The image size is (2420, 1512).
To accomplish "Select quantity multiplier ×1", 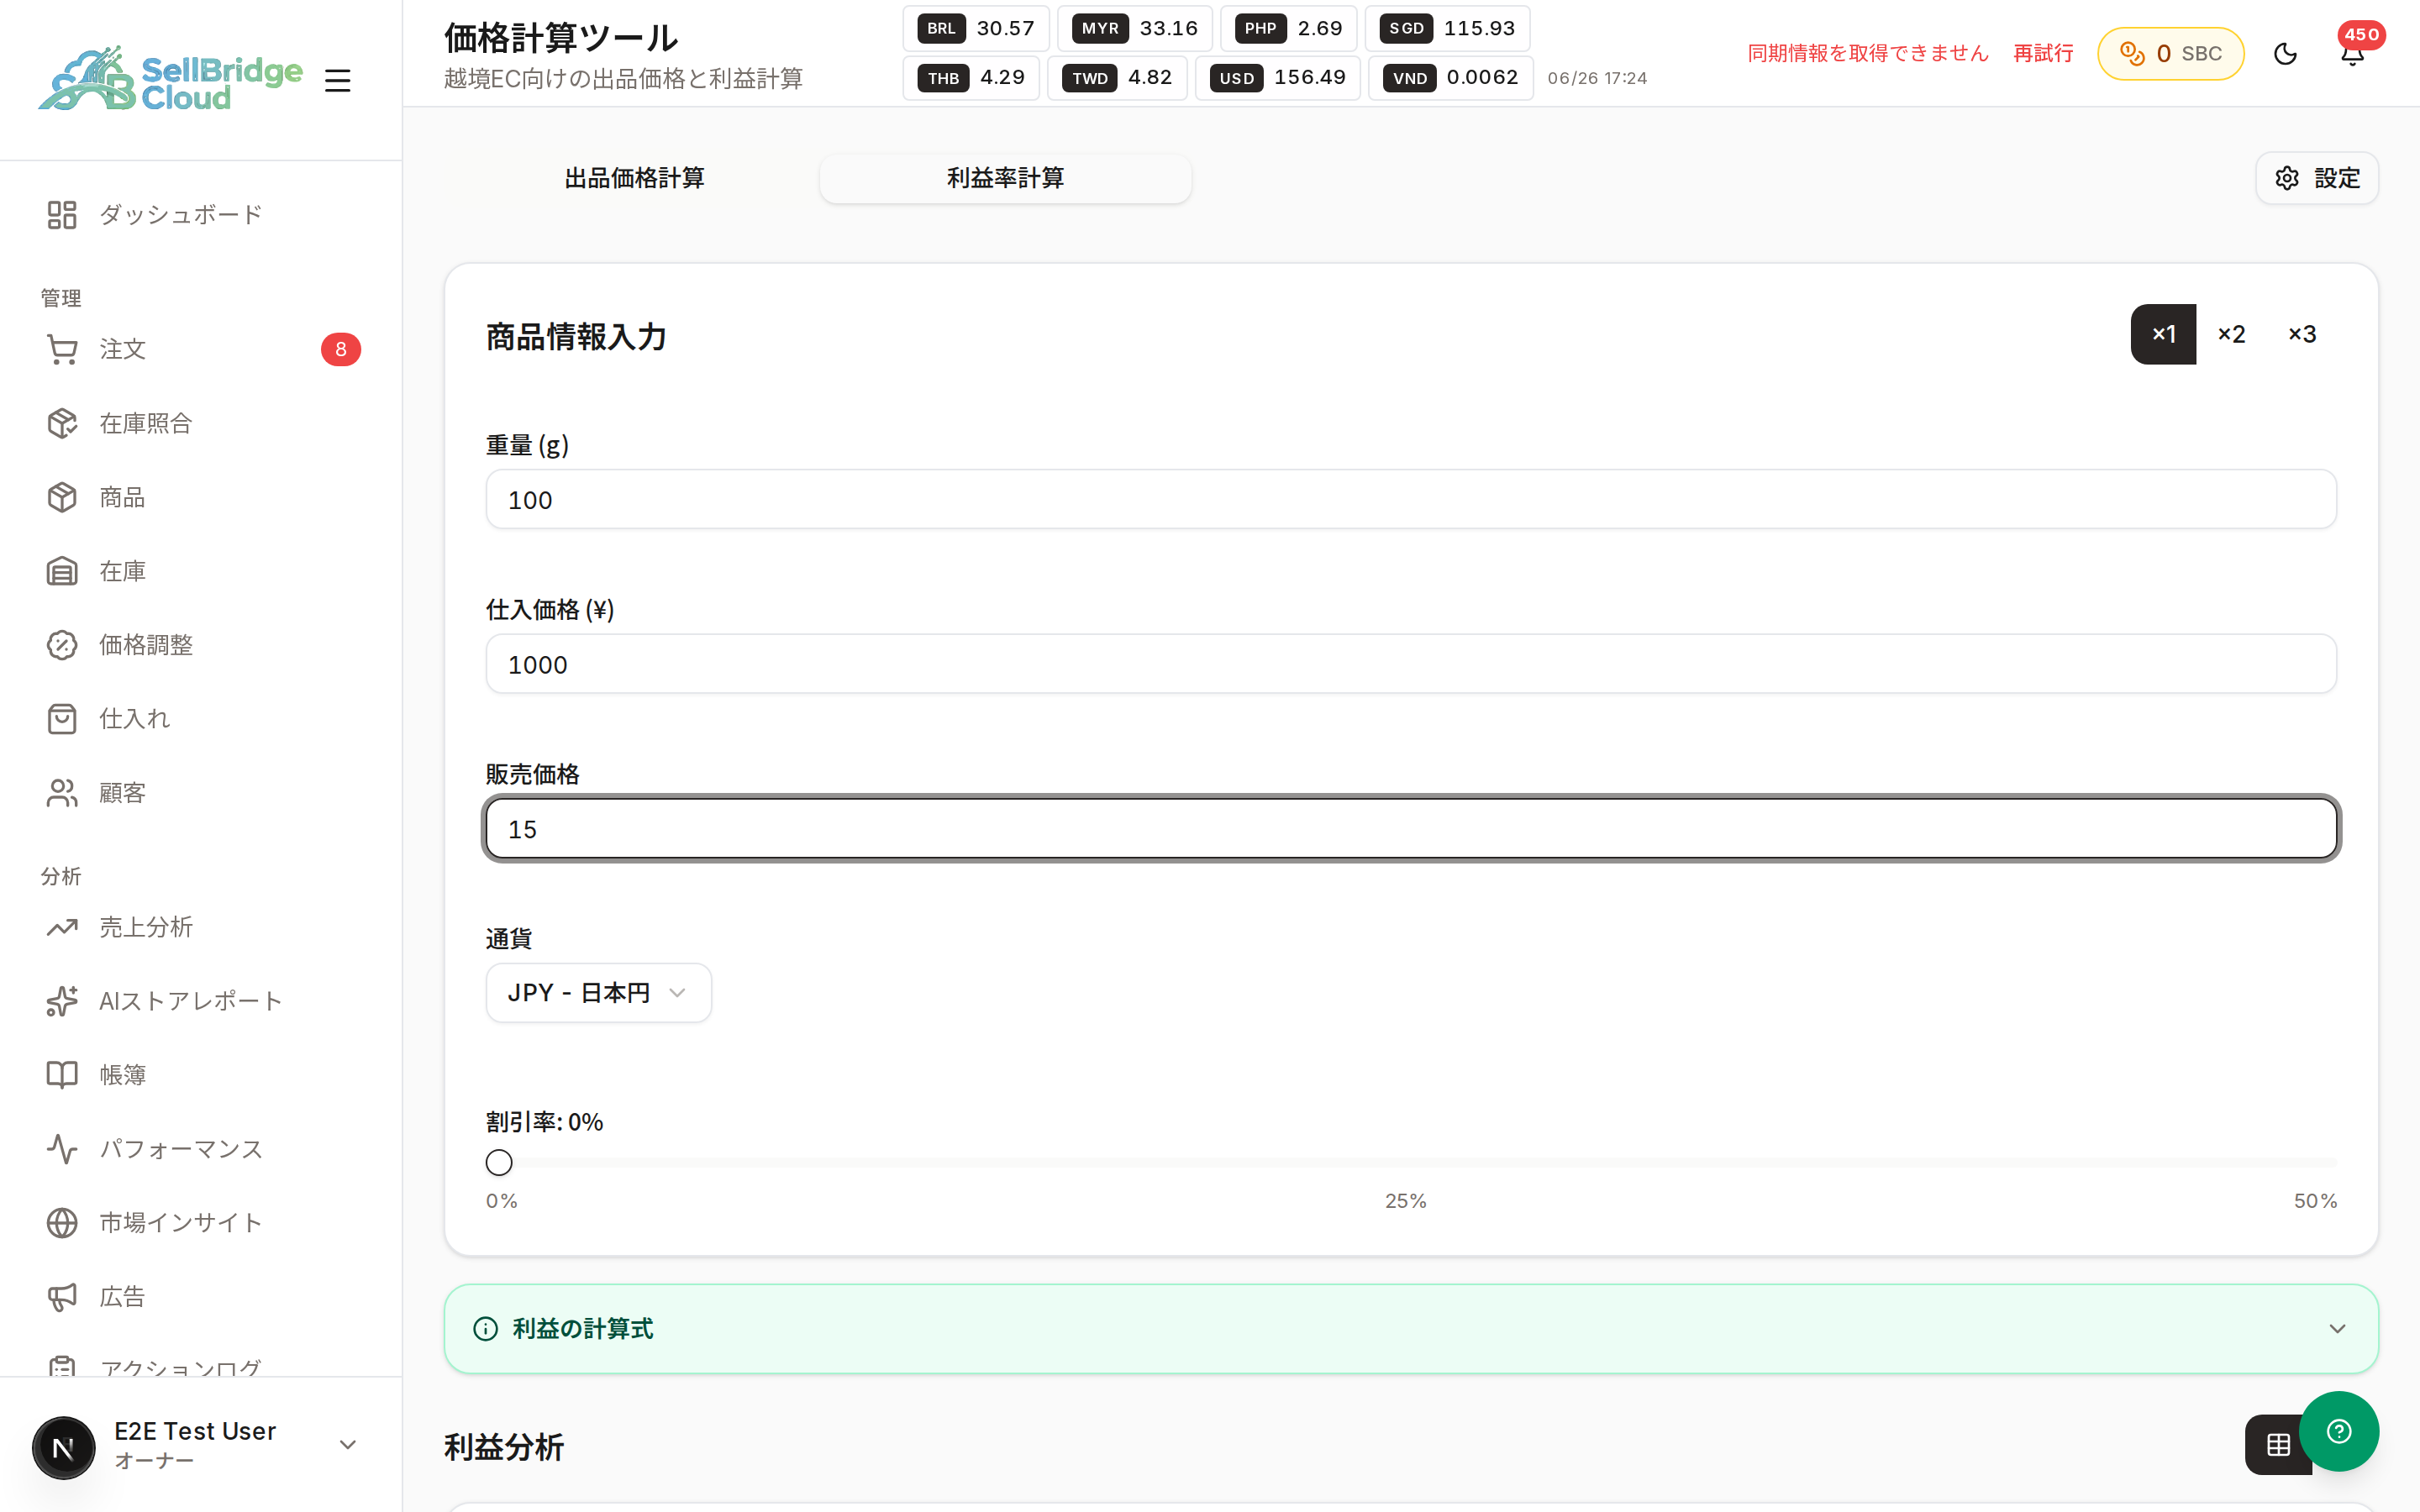I will (x=2163, y=334).
